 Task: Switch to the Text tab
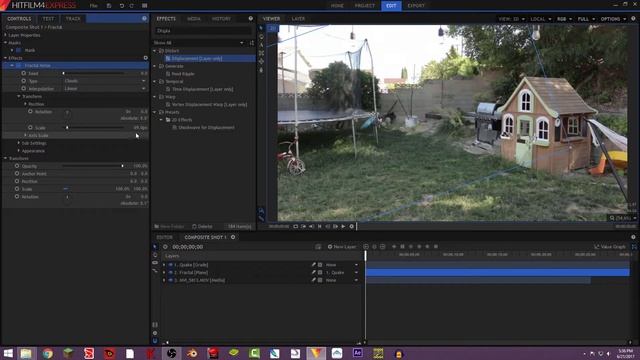(48, 18)
